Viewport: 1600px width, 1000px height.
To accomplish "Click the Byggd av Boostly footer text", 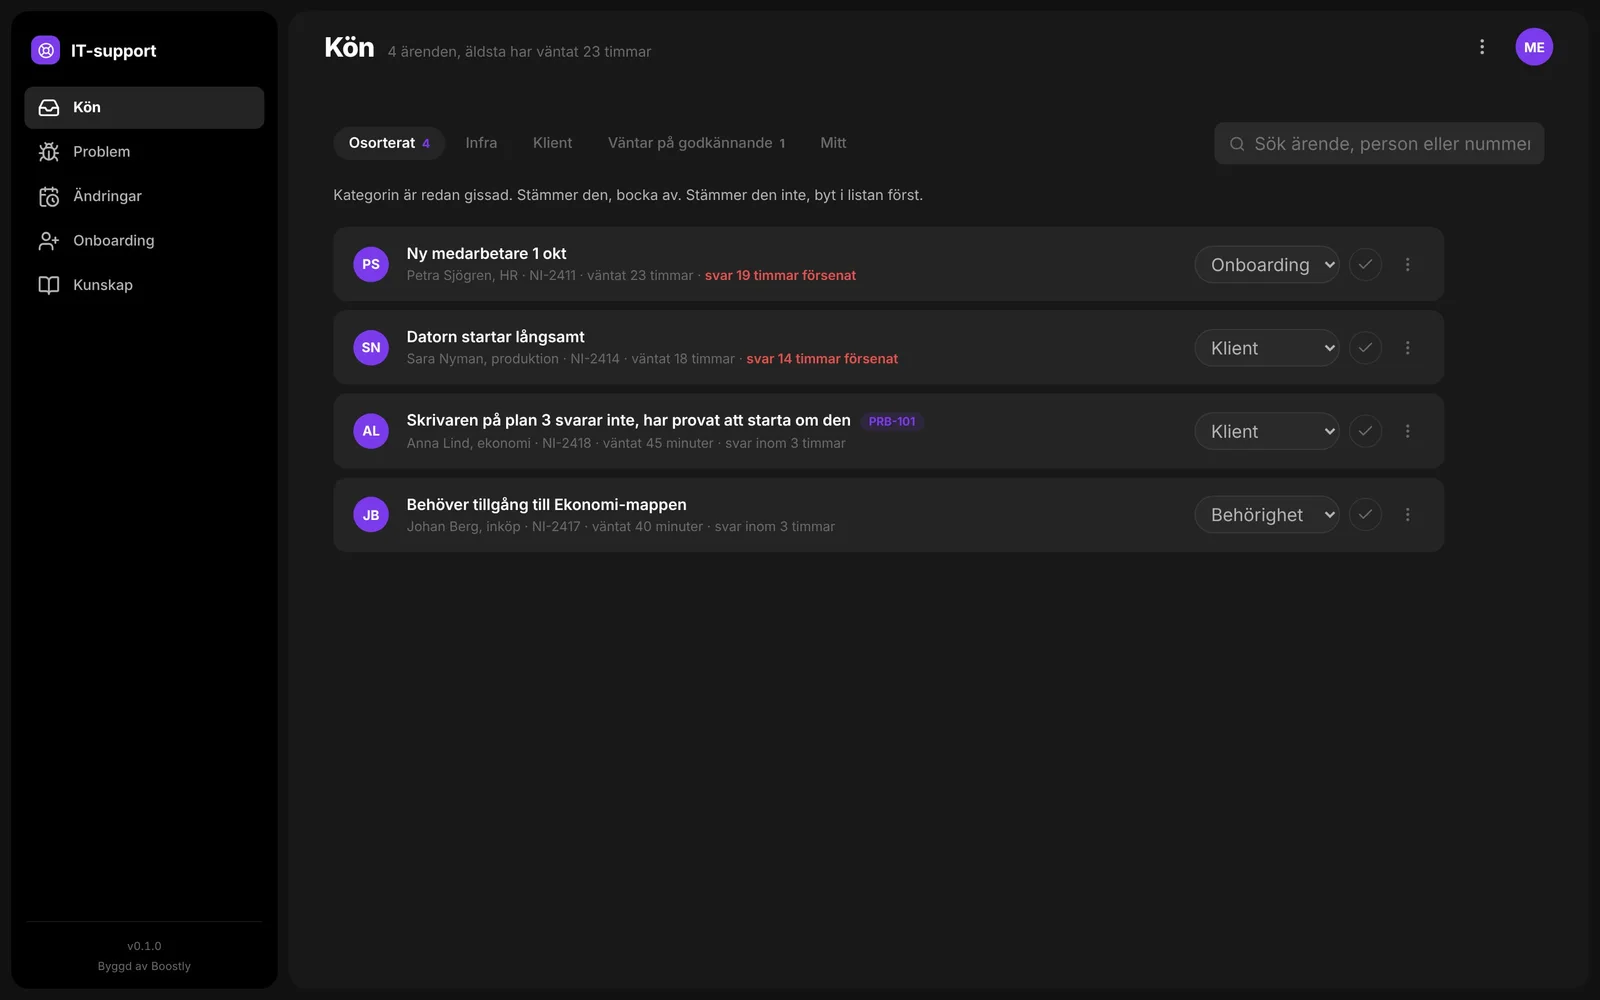I will (144, 966).
